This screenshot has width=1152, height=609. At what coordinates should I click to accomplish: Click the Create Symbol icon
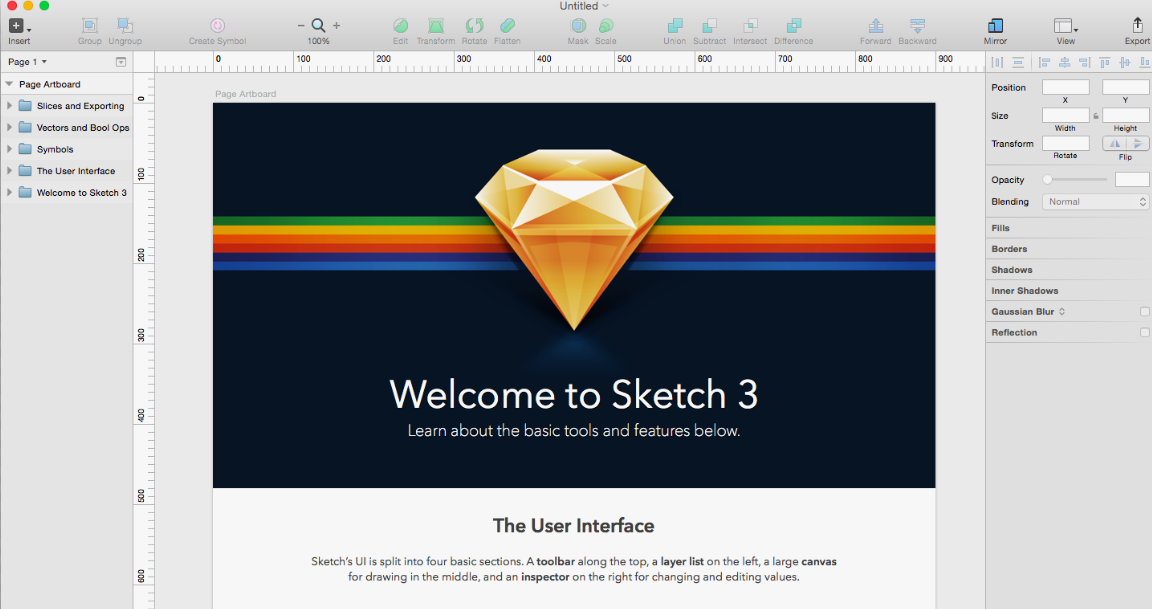[217, 26]
